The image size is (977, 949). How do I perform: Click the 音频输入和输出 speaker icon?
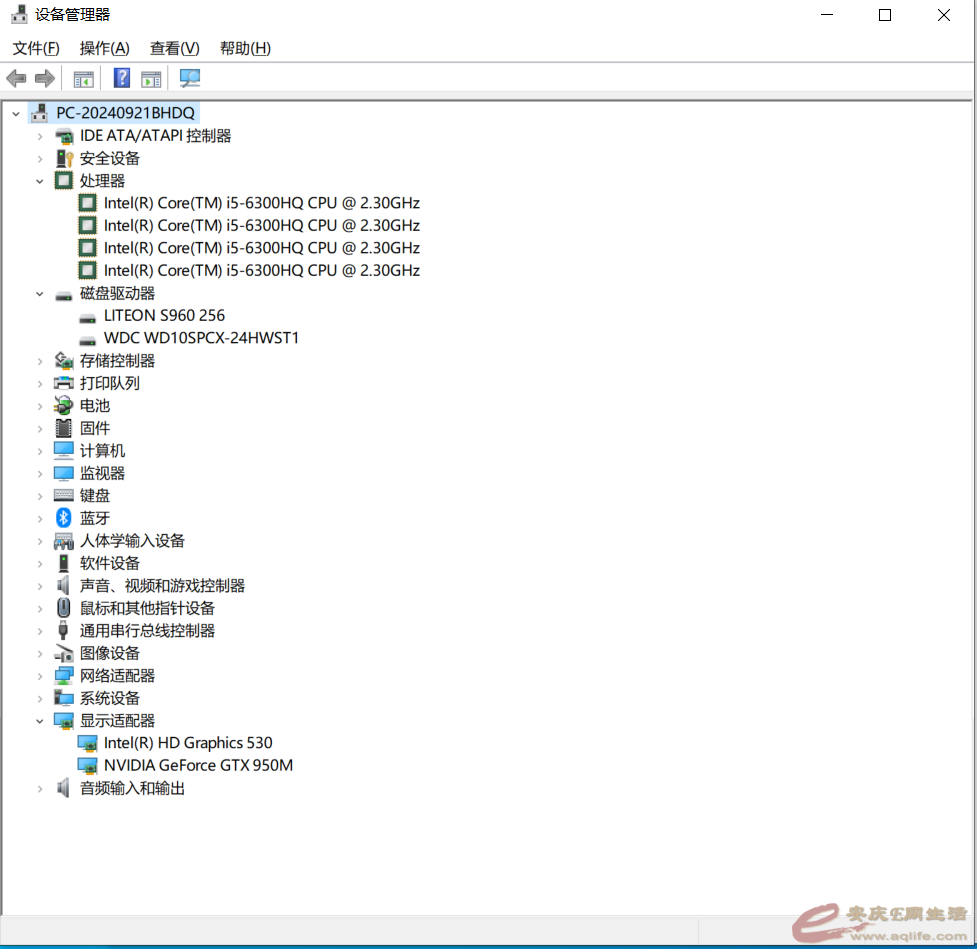pyautogui.click(x=64, y=788)
